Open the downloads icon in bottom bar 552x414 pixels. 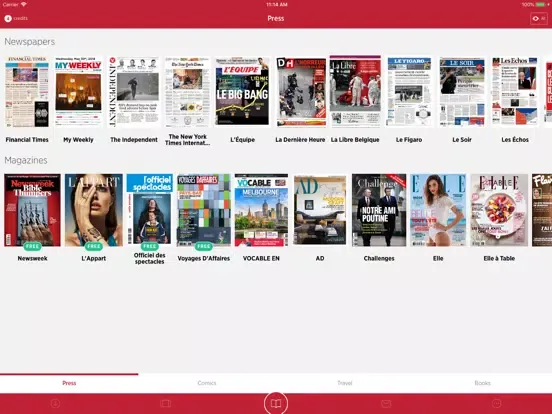(x=55, y=403)
